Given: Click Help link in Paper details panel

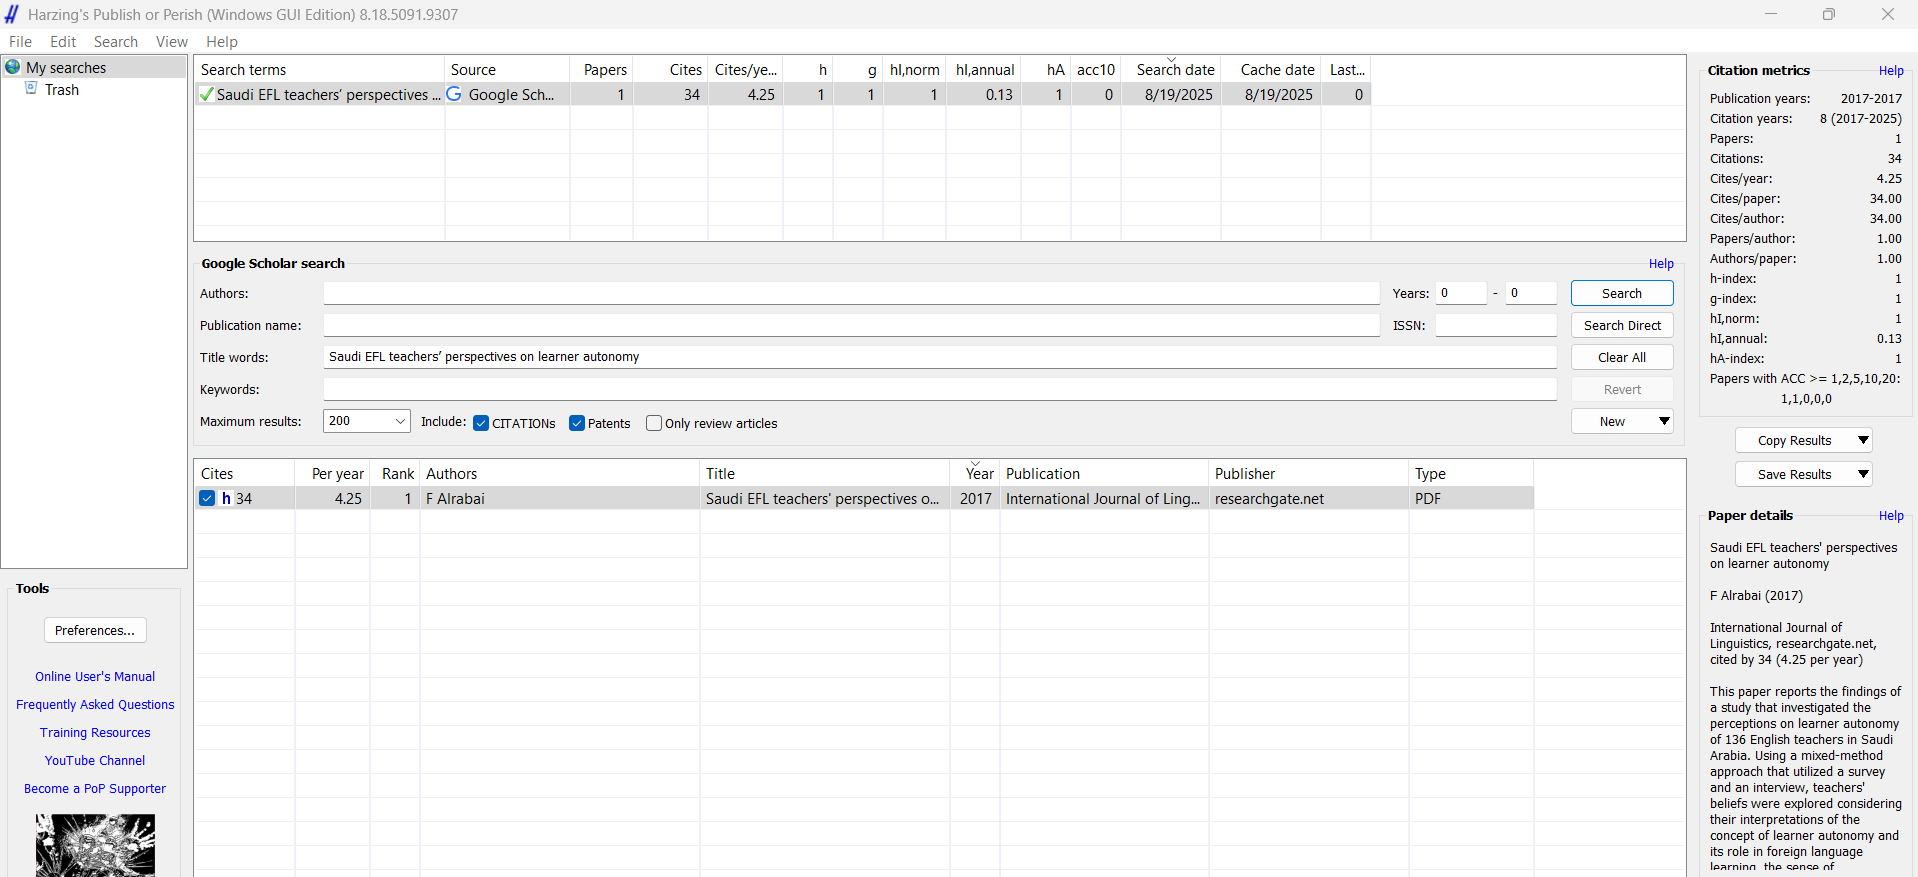Looking at the screenshot, I should (1891, 515).
